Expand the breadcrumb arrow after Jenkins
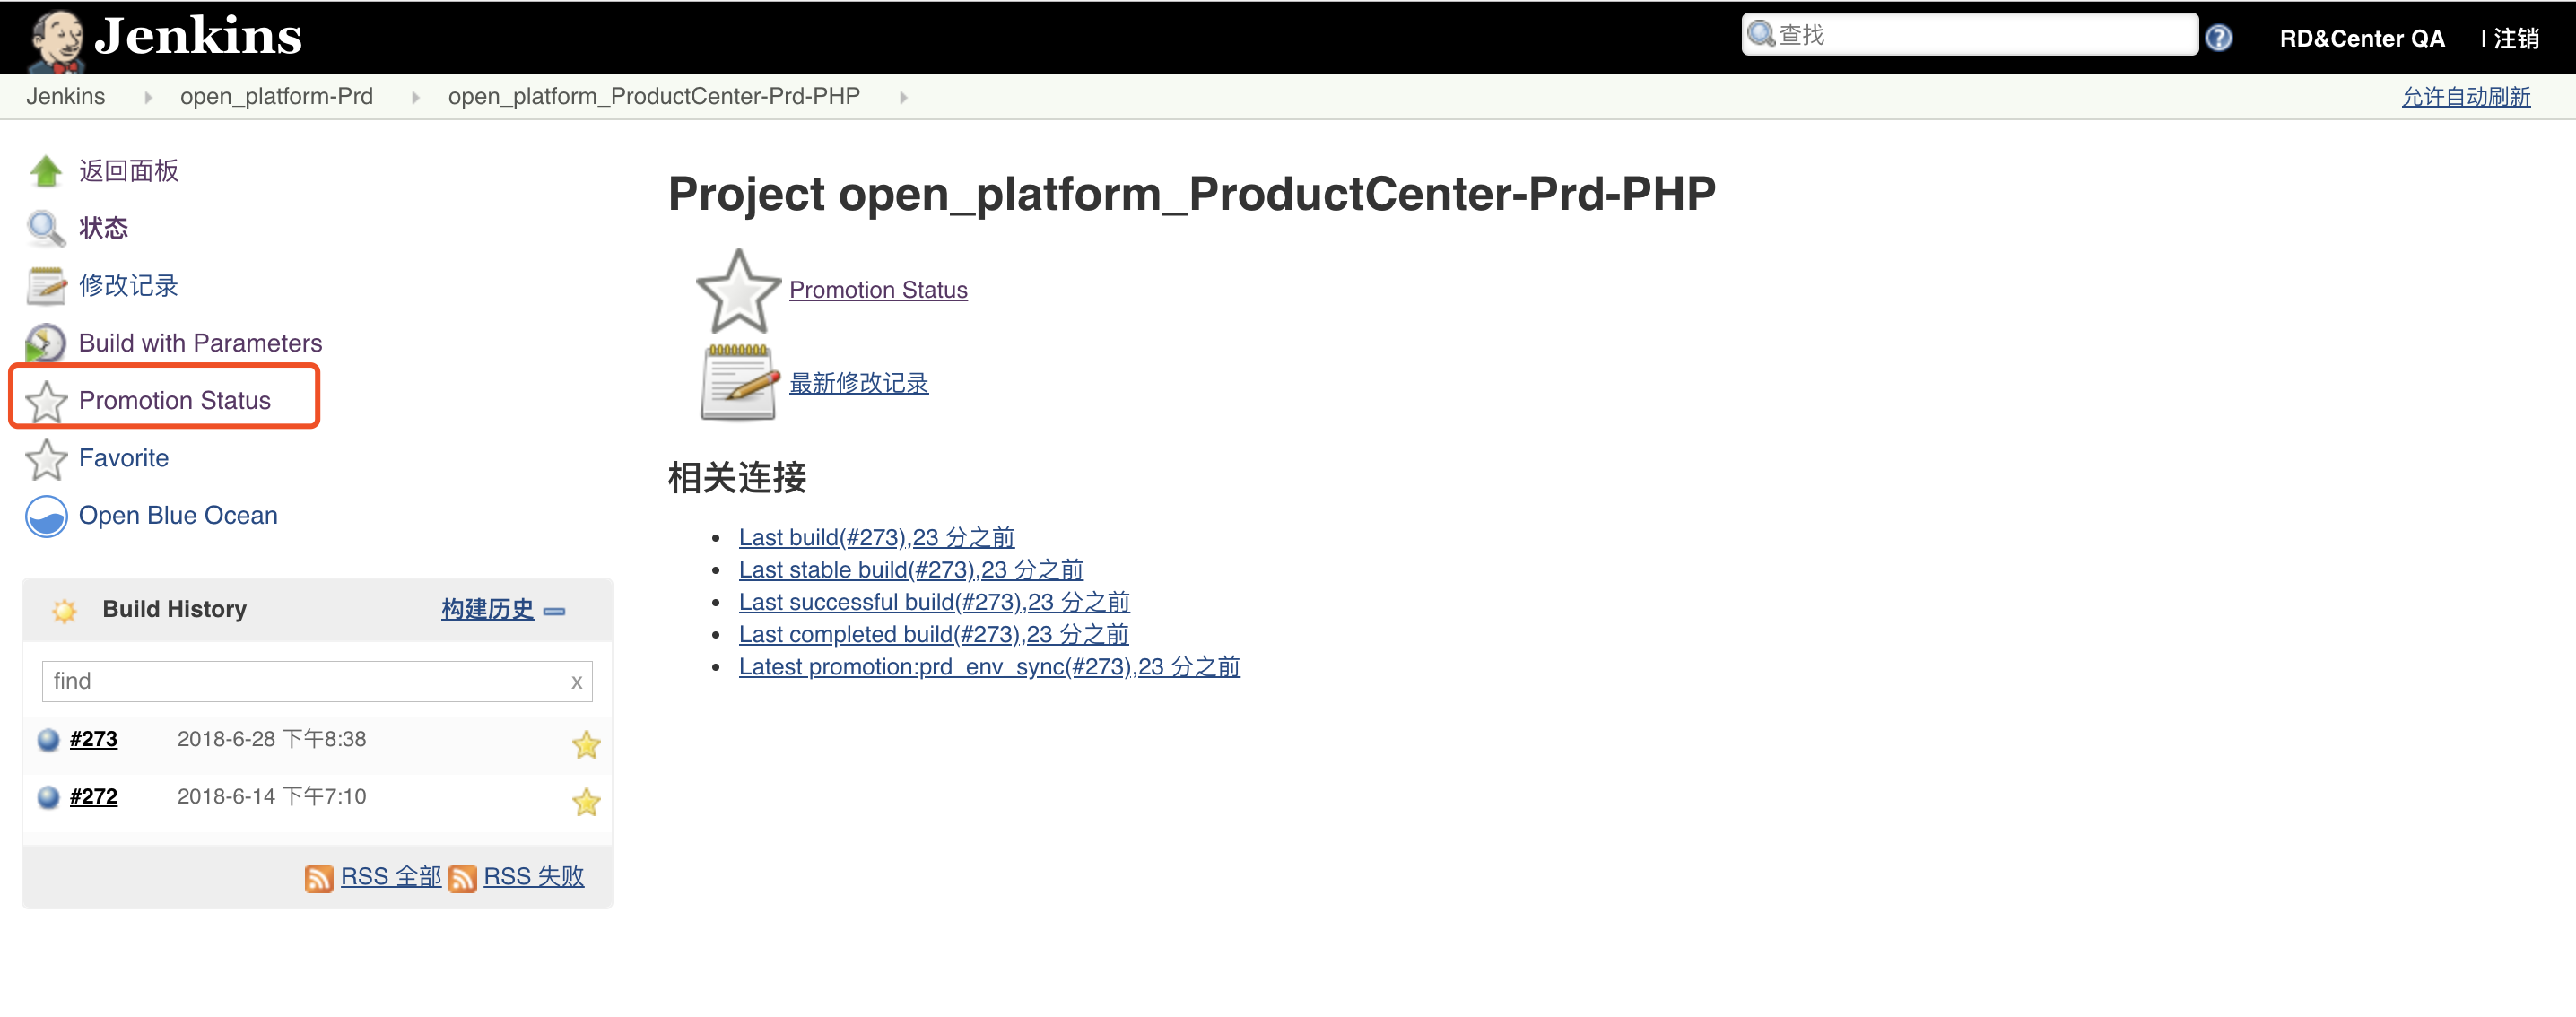 click(148, 97)
